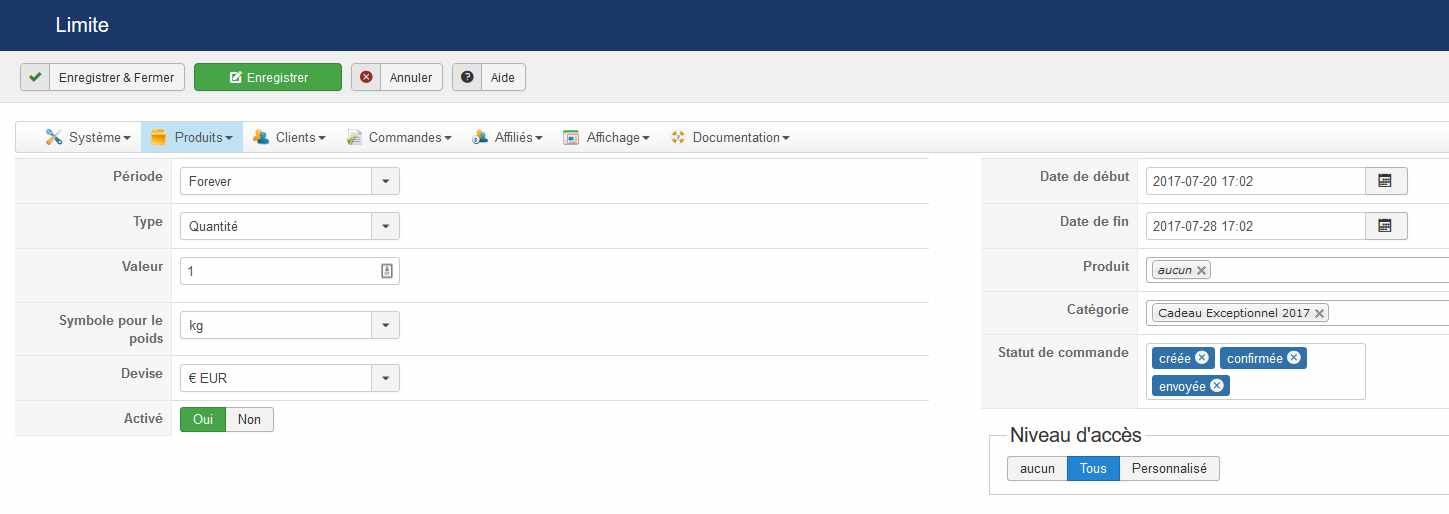Click the green Enregistrer button
This screenshot has height=514, width=1449.
point(268,77)
